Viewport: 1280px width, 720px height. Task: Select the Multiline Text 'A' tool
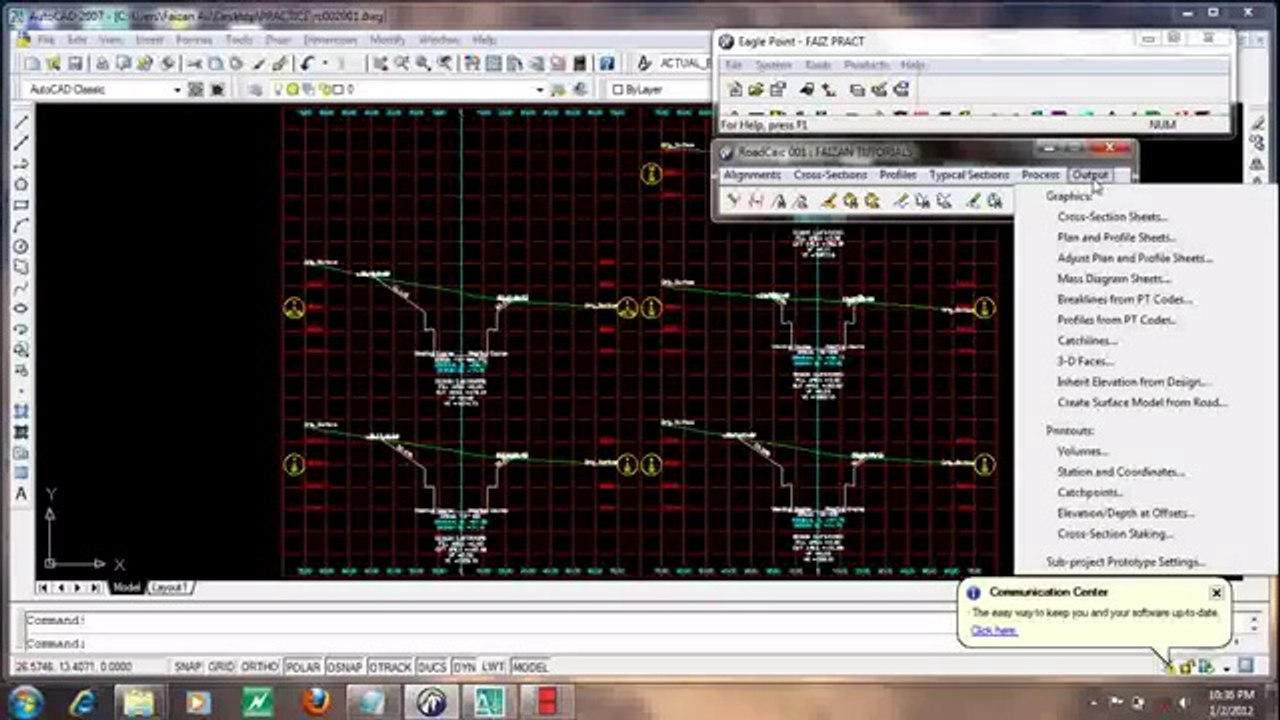pos(21,494)
